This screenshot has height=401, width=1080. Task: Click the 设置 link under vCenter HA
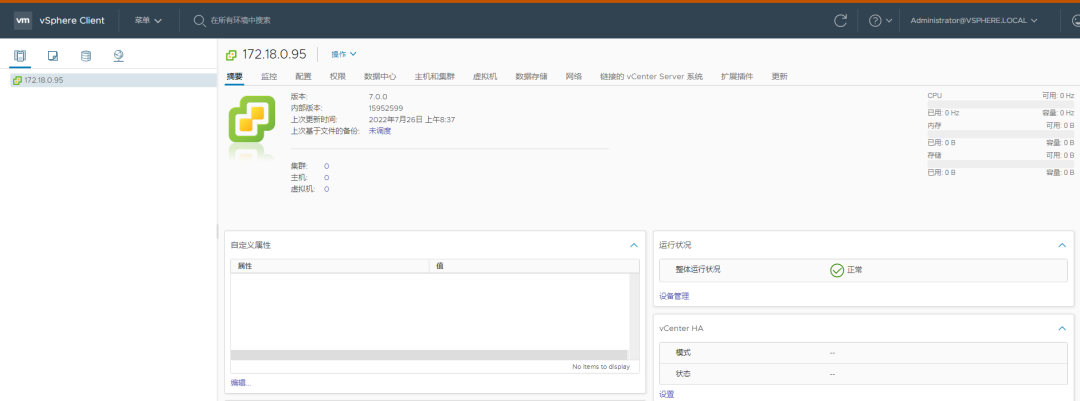point(667,395)
